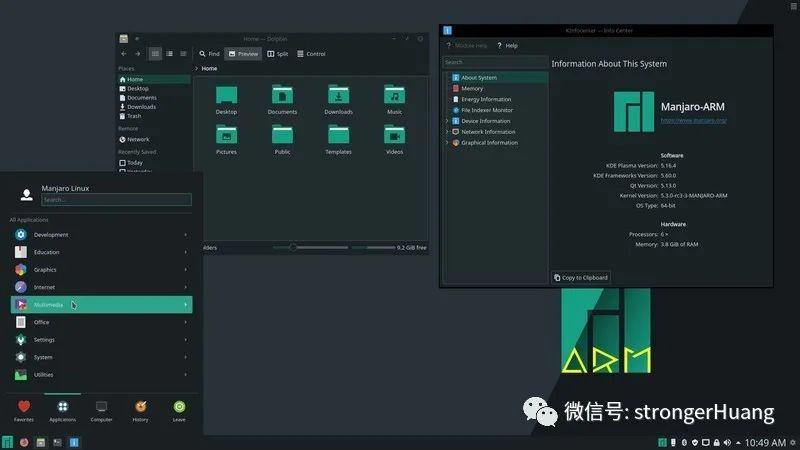Open Office category in launcher

(x=102, y=322)
